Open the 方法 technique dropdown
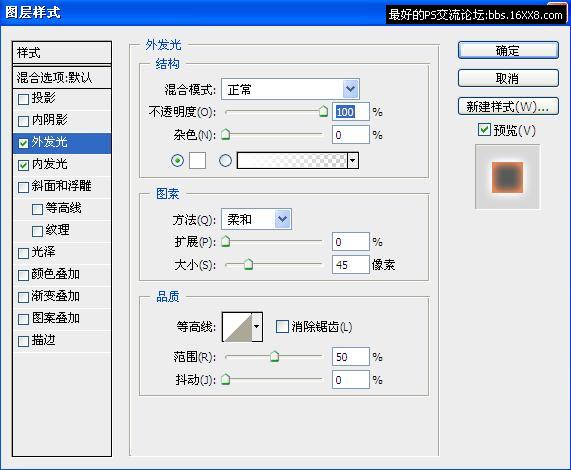This screenshot has height=470, width=571. (x=256, y=219)
